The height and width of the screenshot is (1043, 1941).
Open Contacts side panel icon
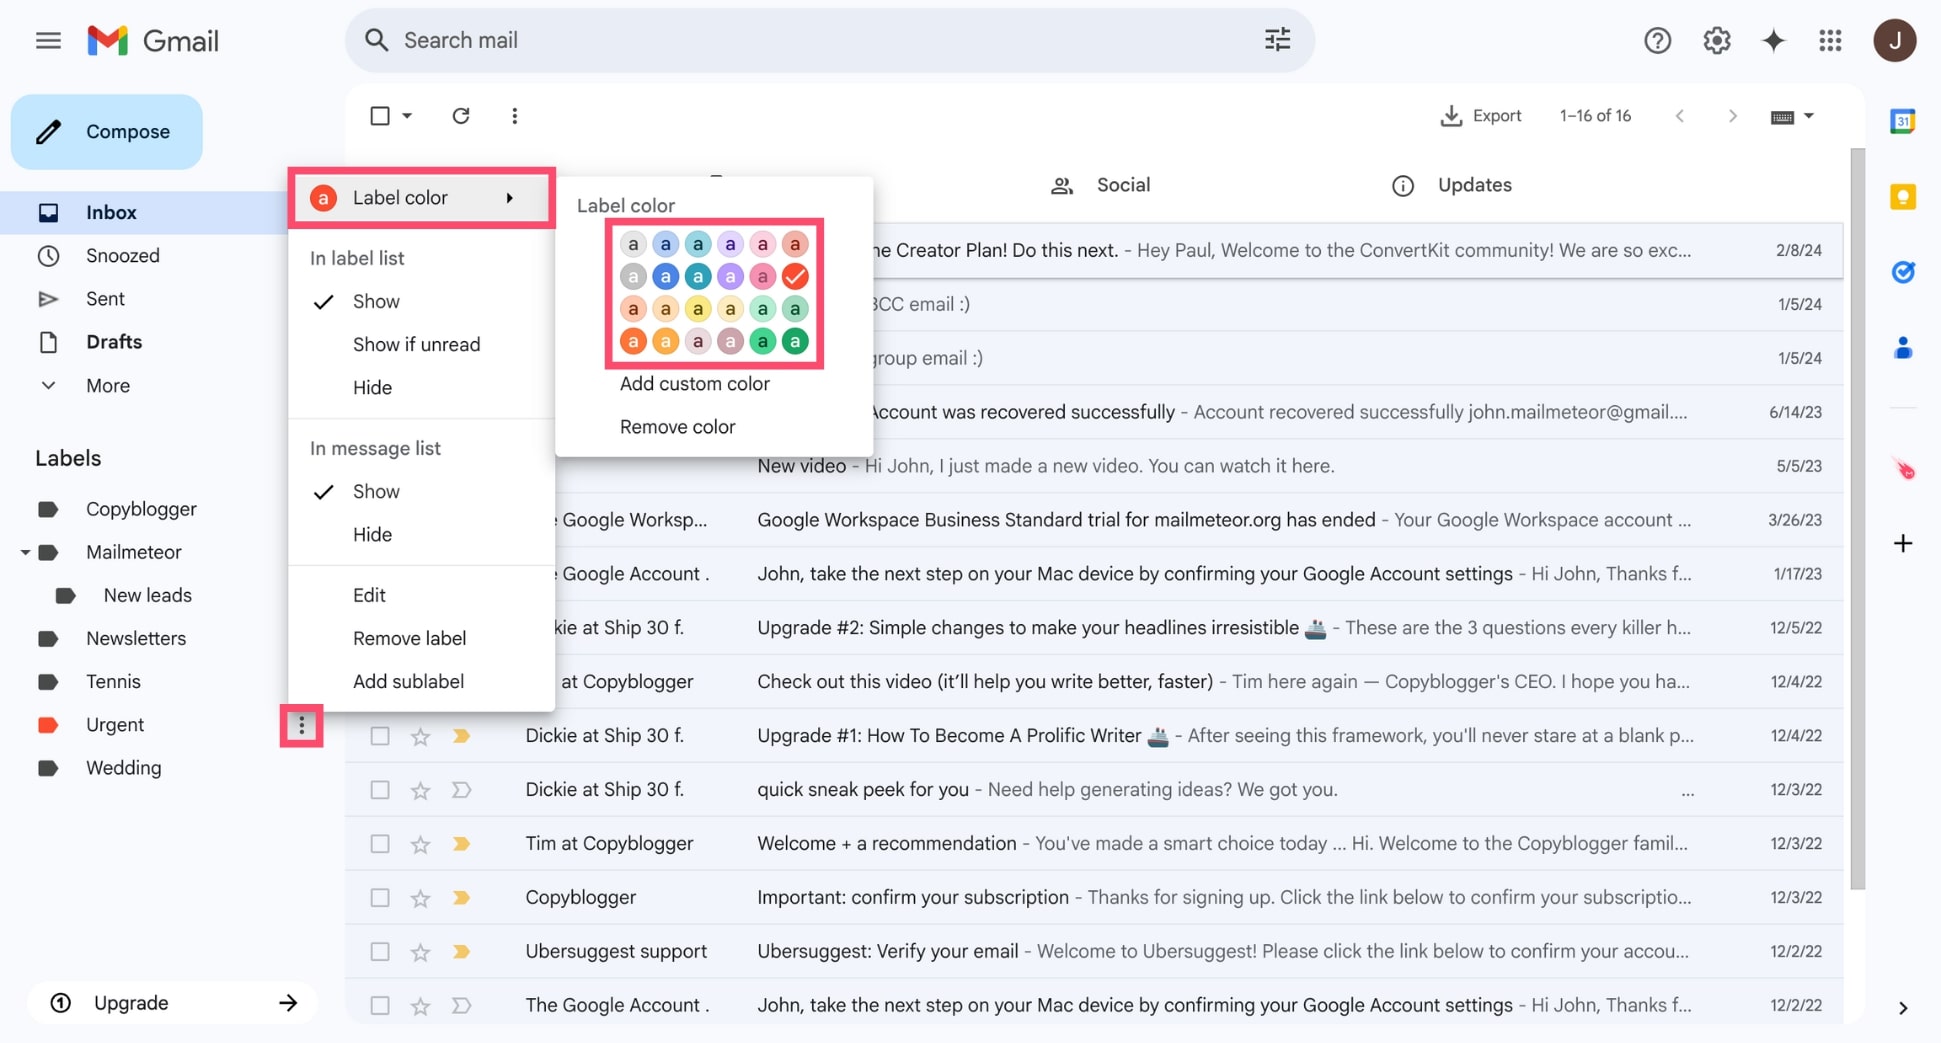pyautogui.click(x=1902, y=348)
